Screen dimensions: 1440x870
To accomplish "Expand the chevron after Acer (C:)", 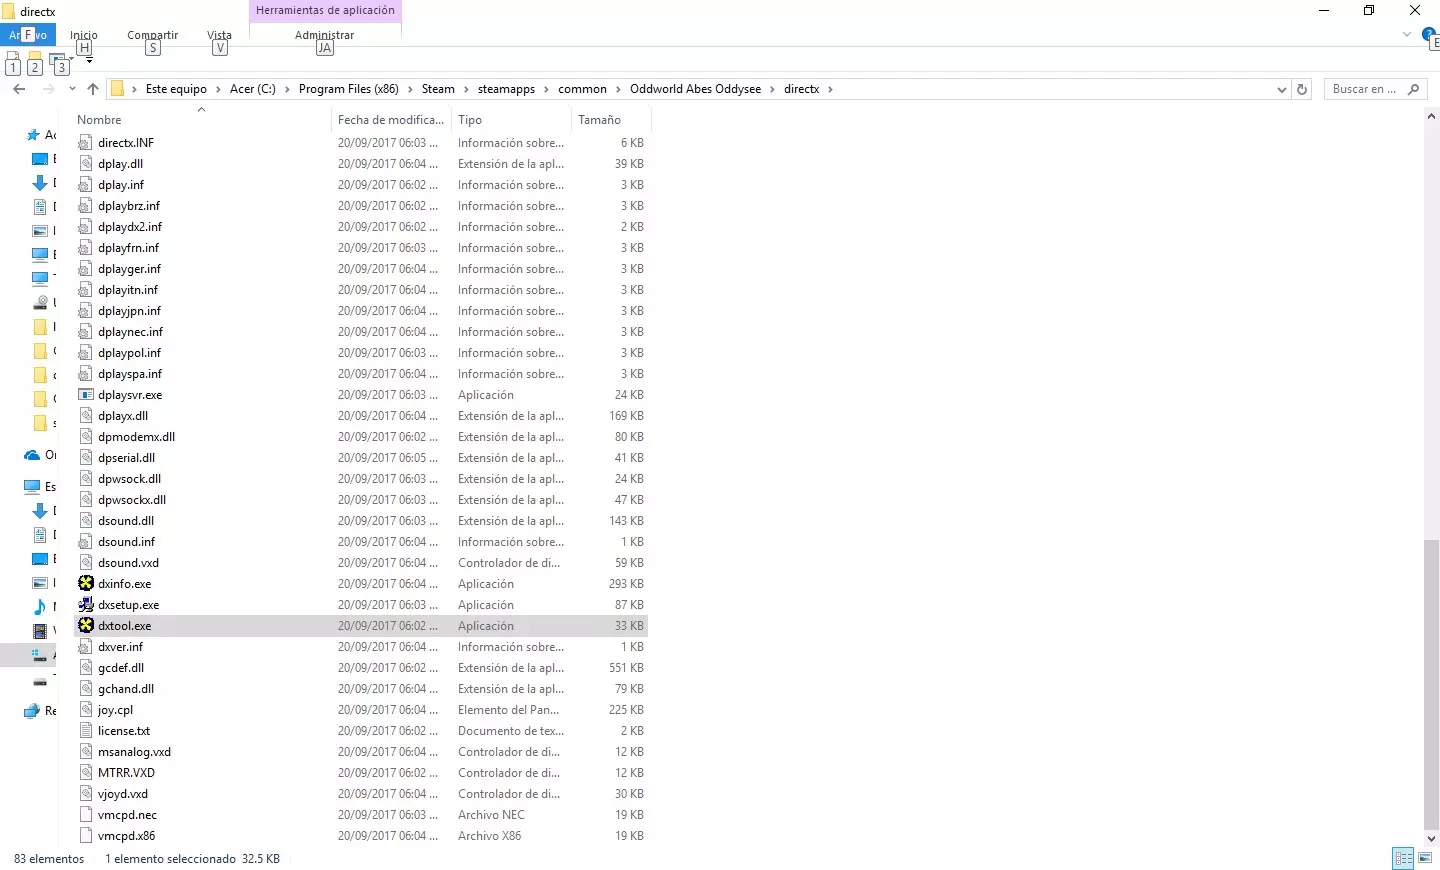I will point(287,89).
